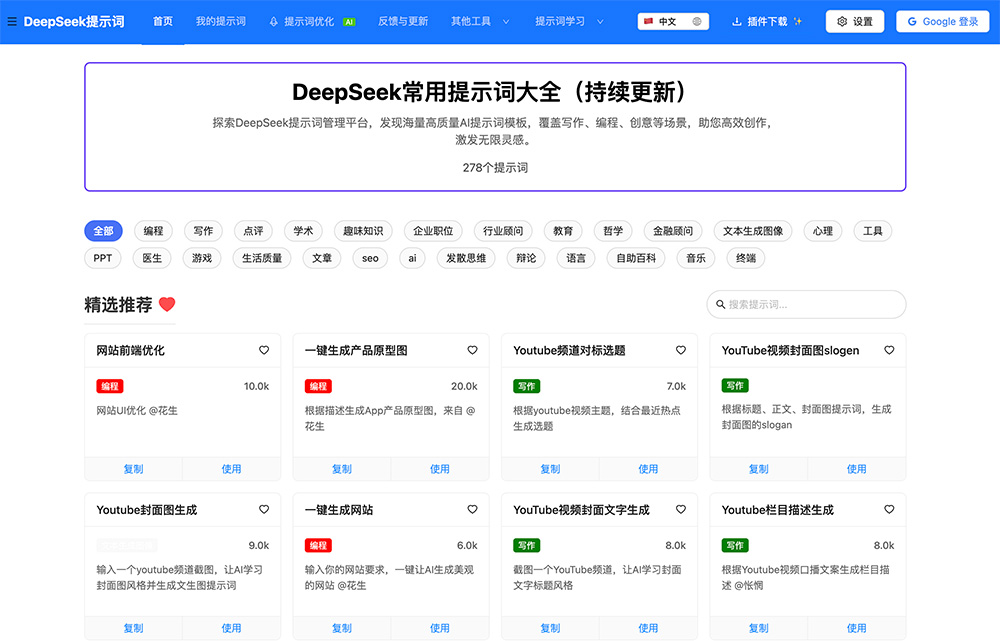Copy the 网站前端优化 prompt with 复制
Viewport: 1000px width, 641px height.
pyautogui.click(x=133, y=468)
